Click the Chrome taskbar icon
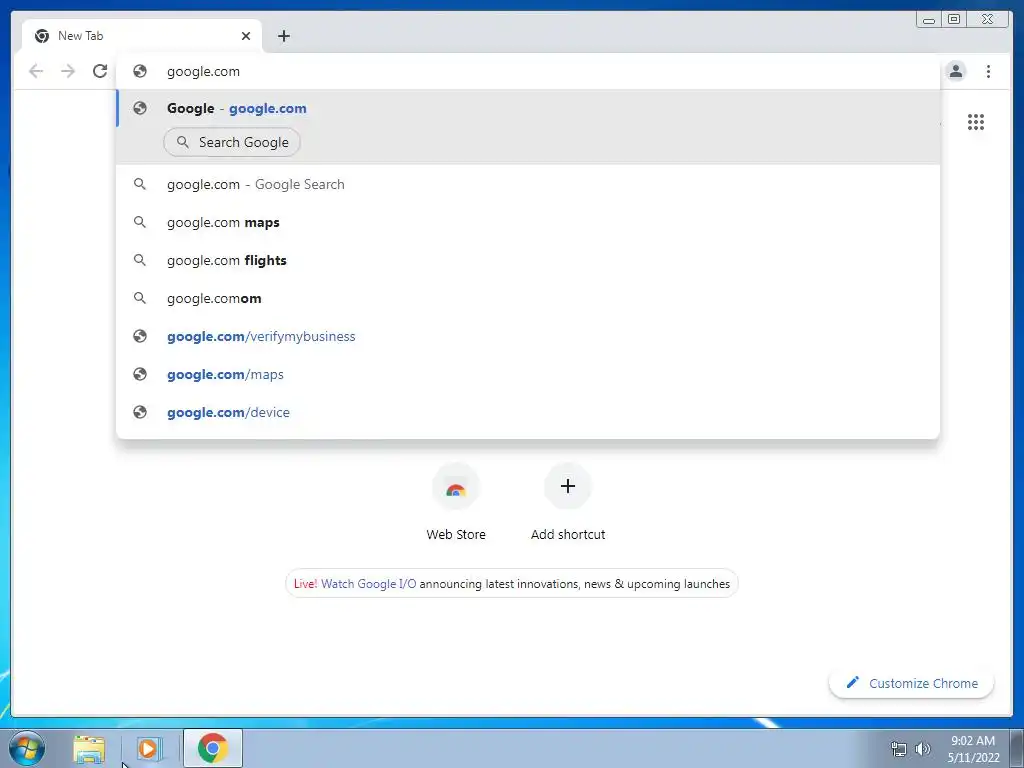This screenshot has width=1024, height=768. (x=212, y=748)
